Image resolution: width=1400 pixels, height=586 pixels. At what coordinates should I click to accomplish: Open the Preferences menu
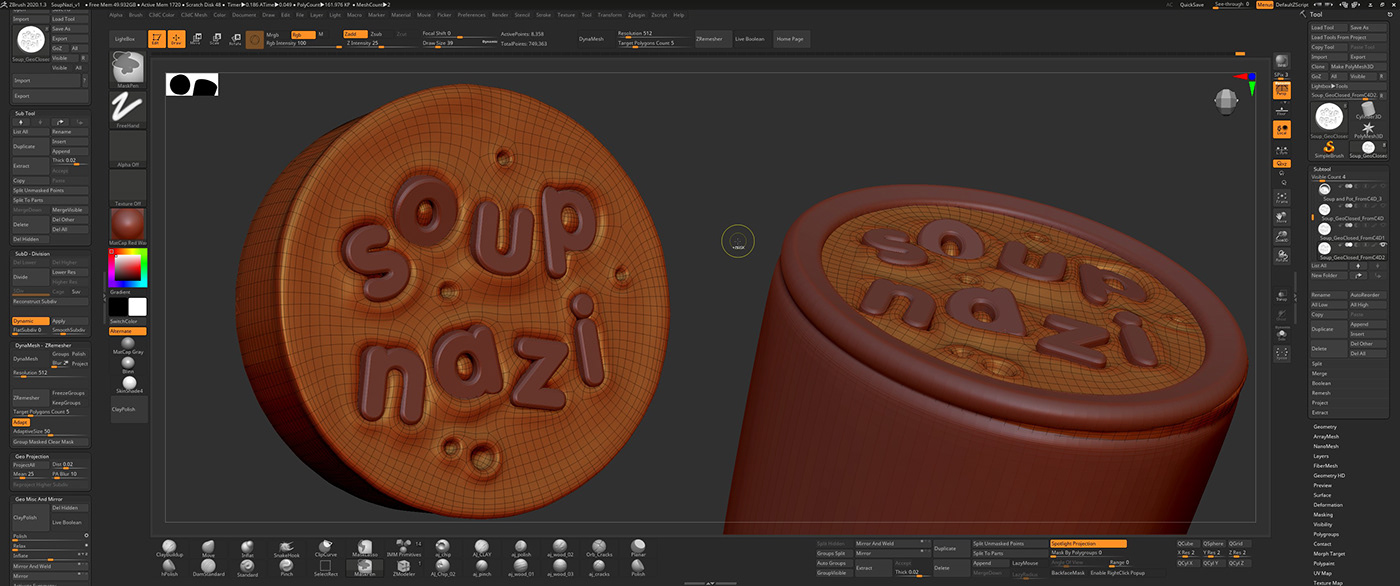pyautogui.click(x=471, y=15)
